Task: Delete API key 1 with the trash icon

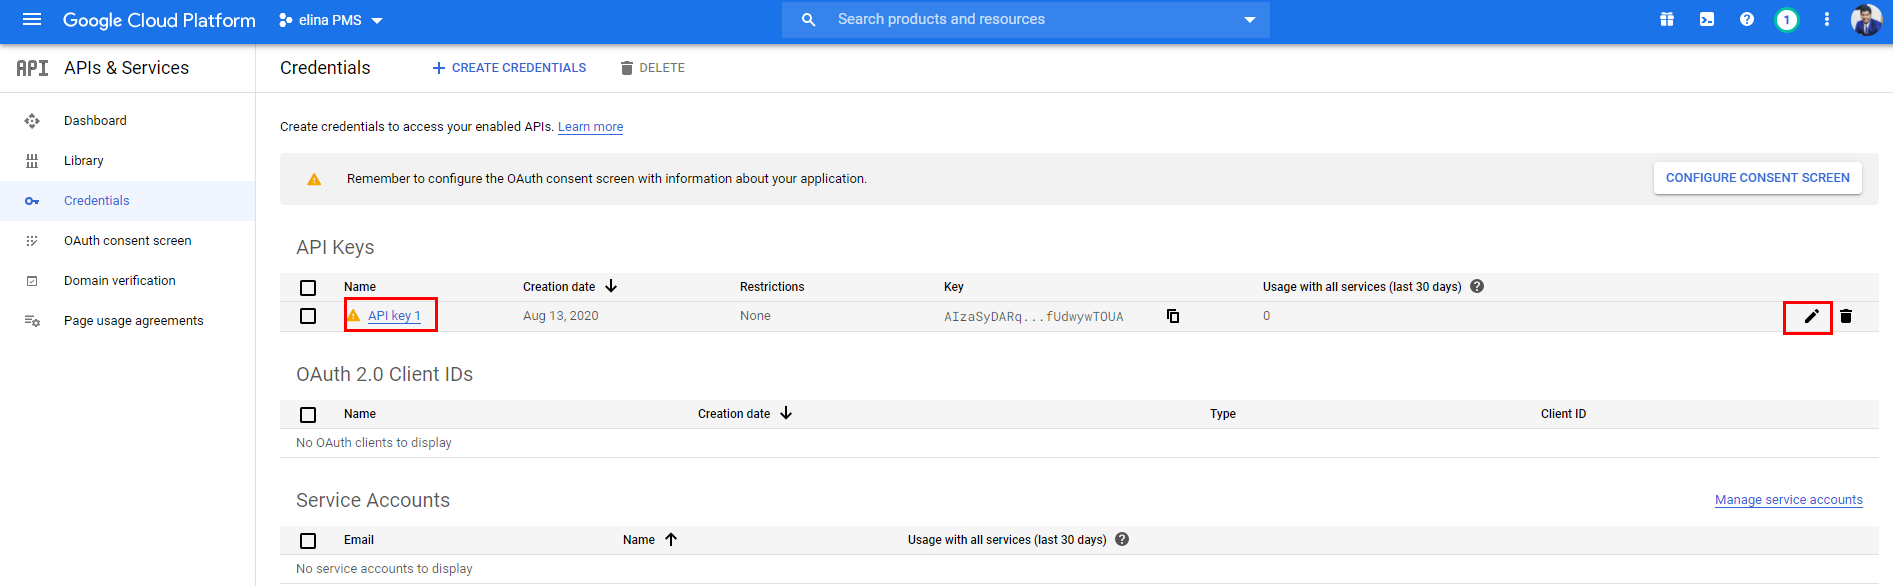Action: tap(1846, 316)
